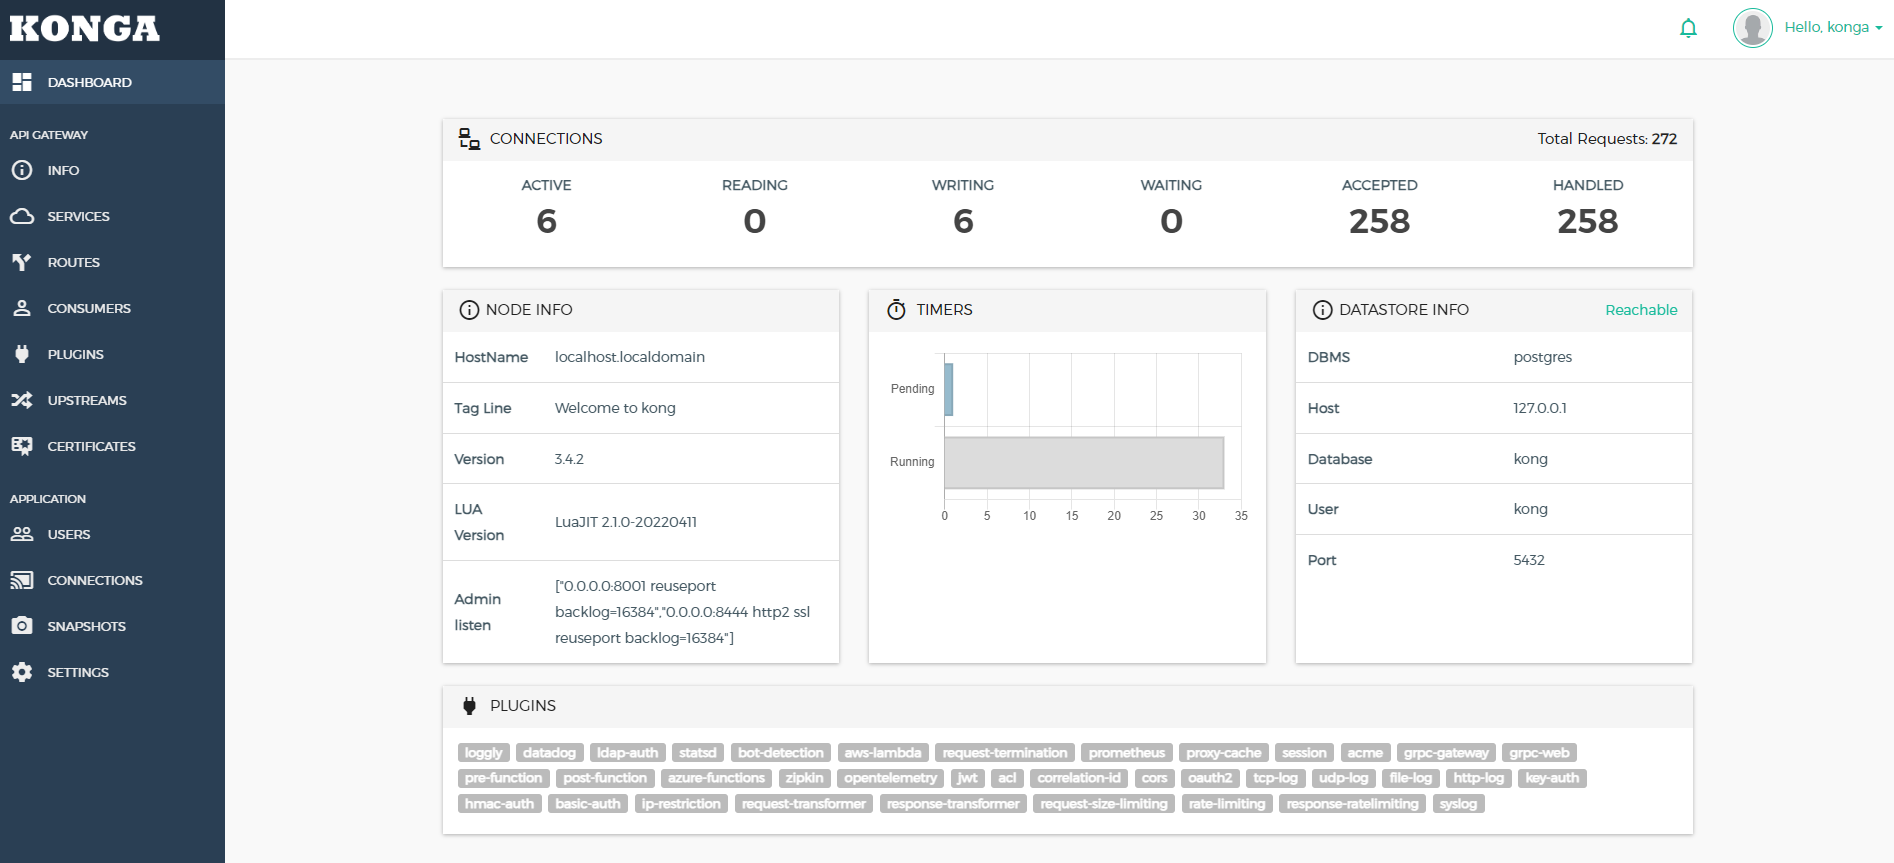This screenshot has width=1894, height=863.
Task: Navigate to Users in the sidebar
Action: 68,534
